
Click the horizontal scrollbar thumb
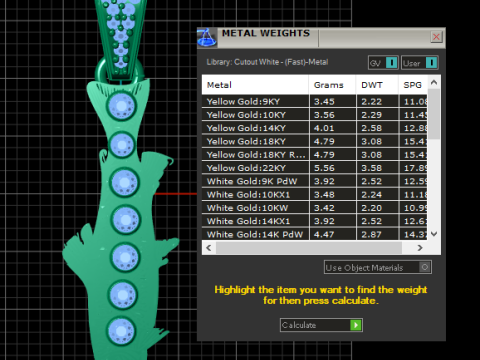(309, 248)
